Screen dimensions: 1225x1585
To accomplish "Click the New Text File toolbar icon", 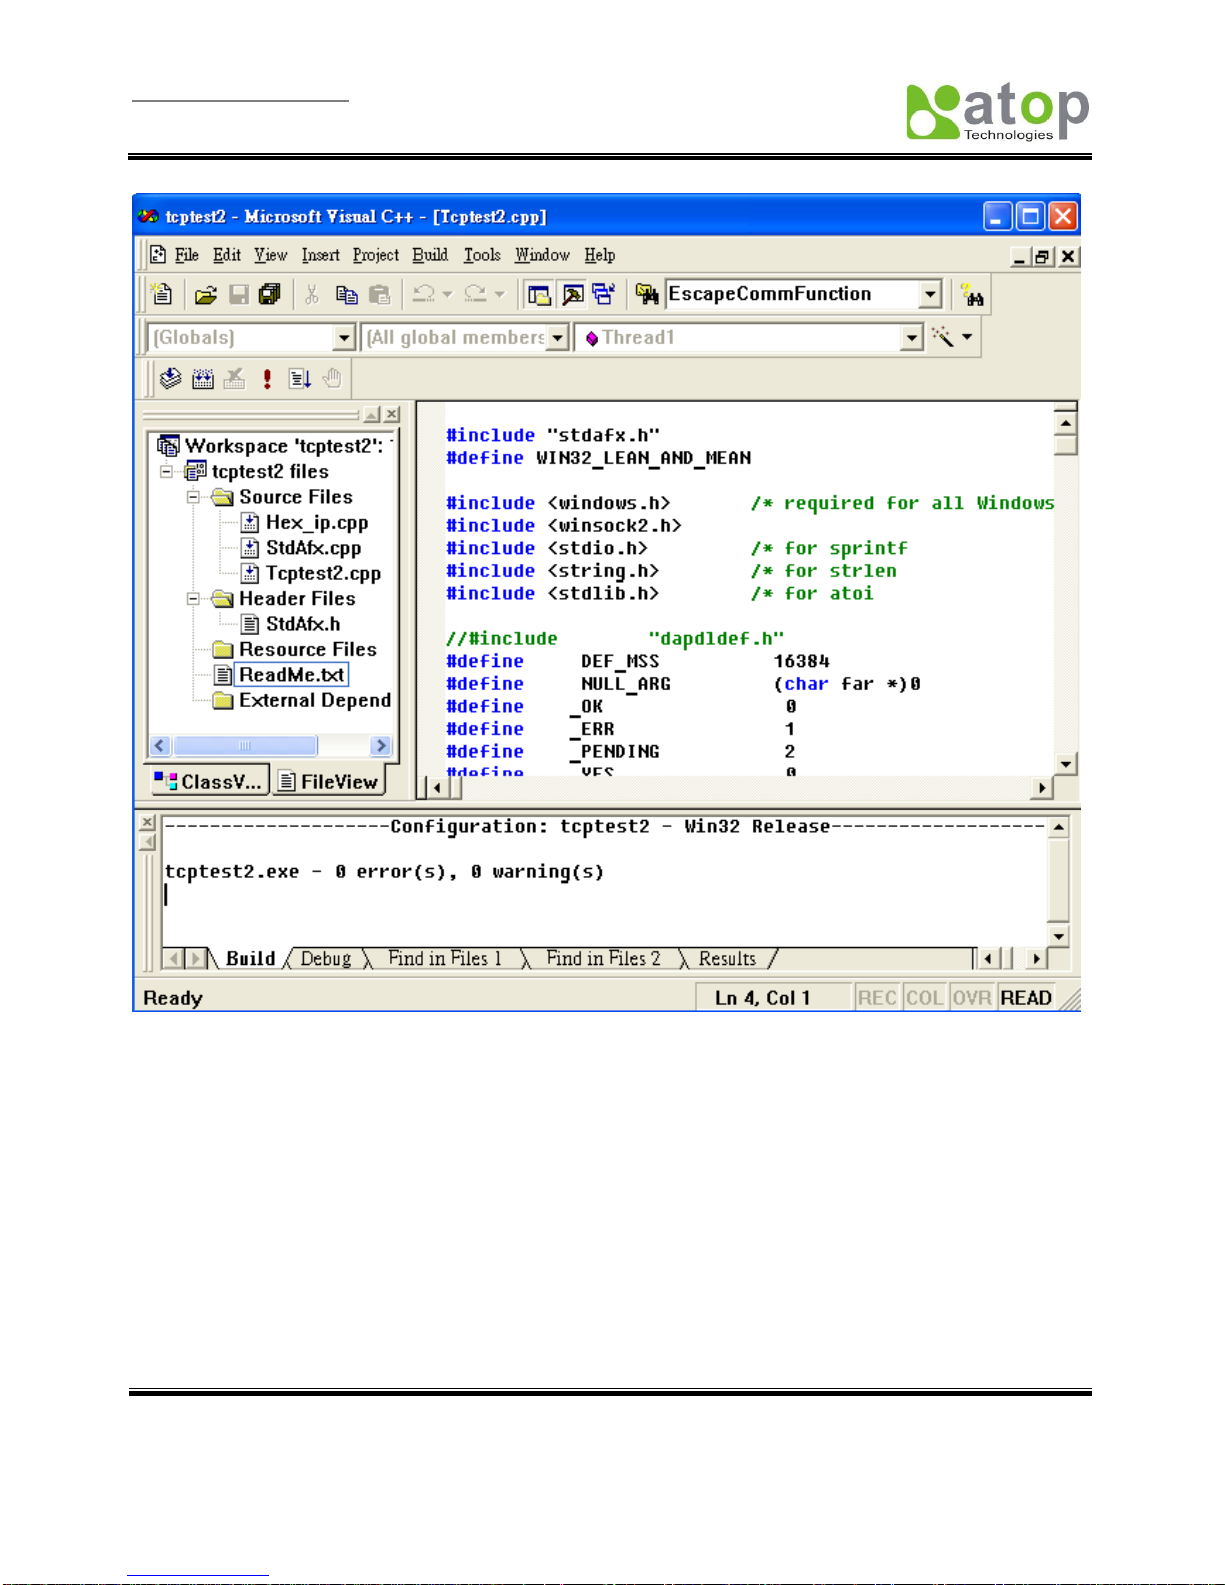I will point(161,294).
